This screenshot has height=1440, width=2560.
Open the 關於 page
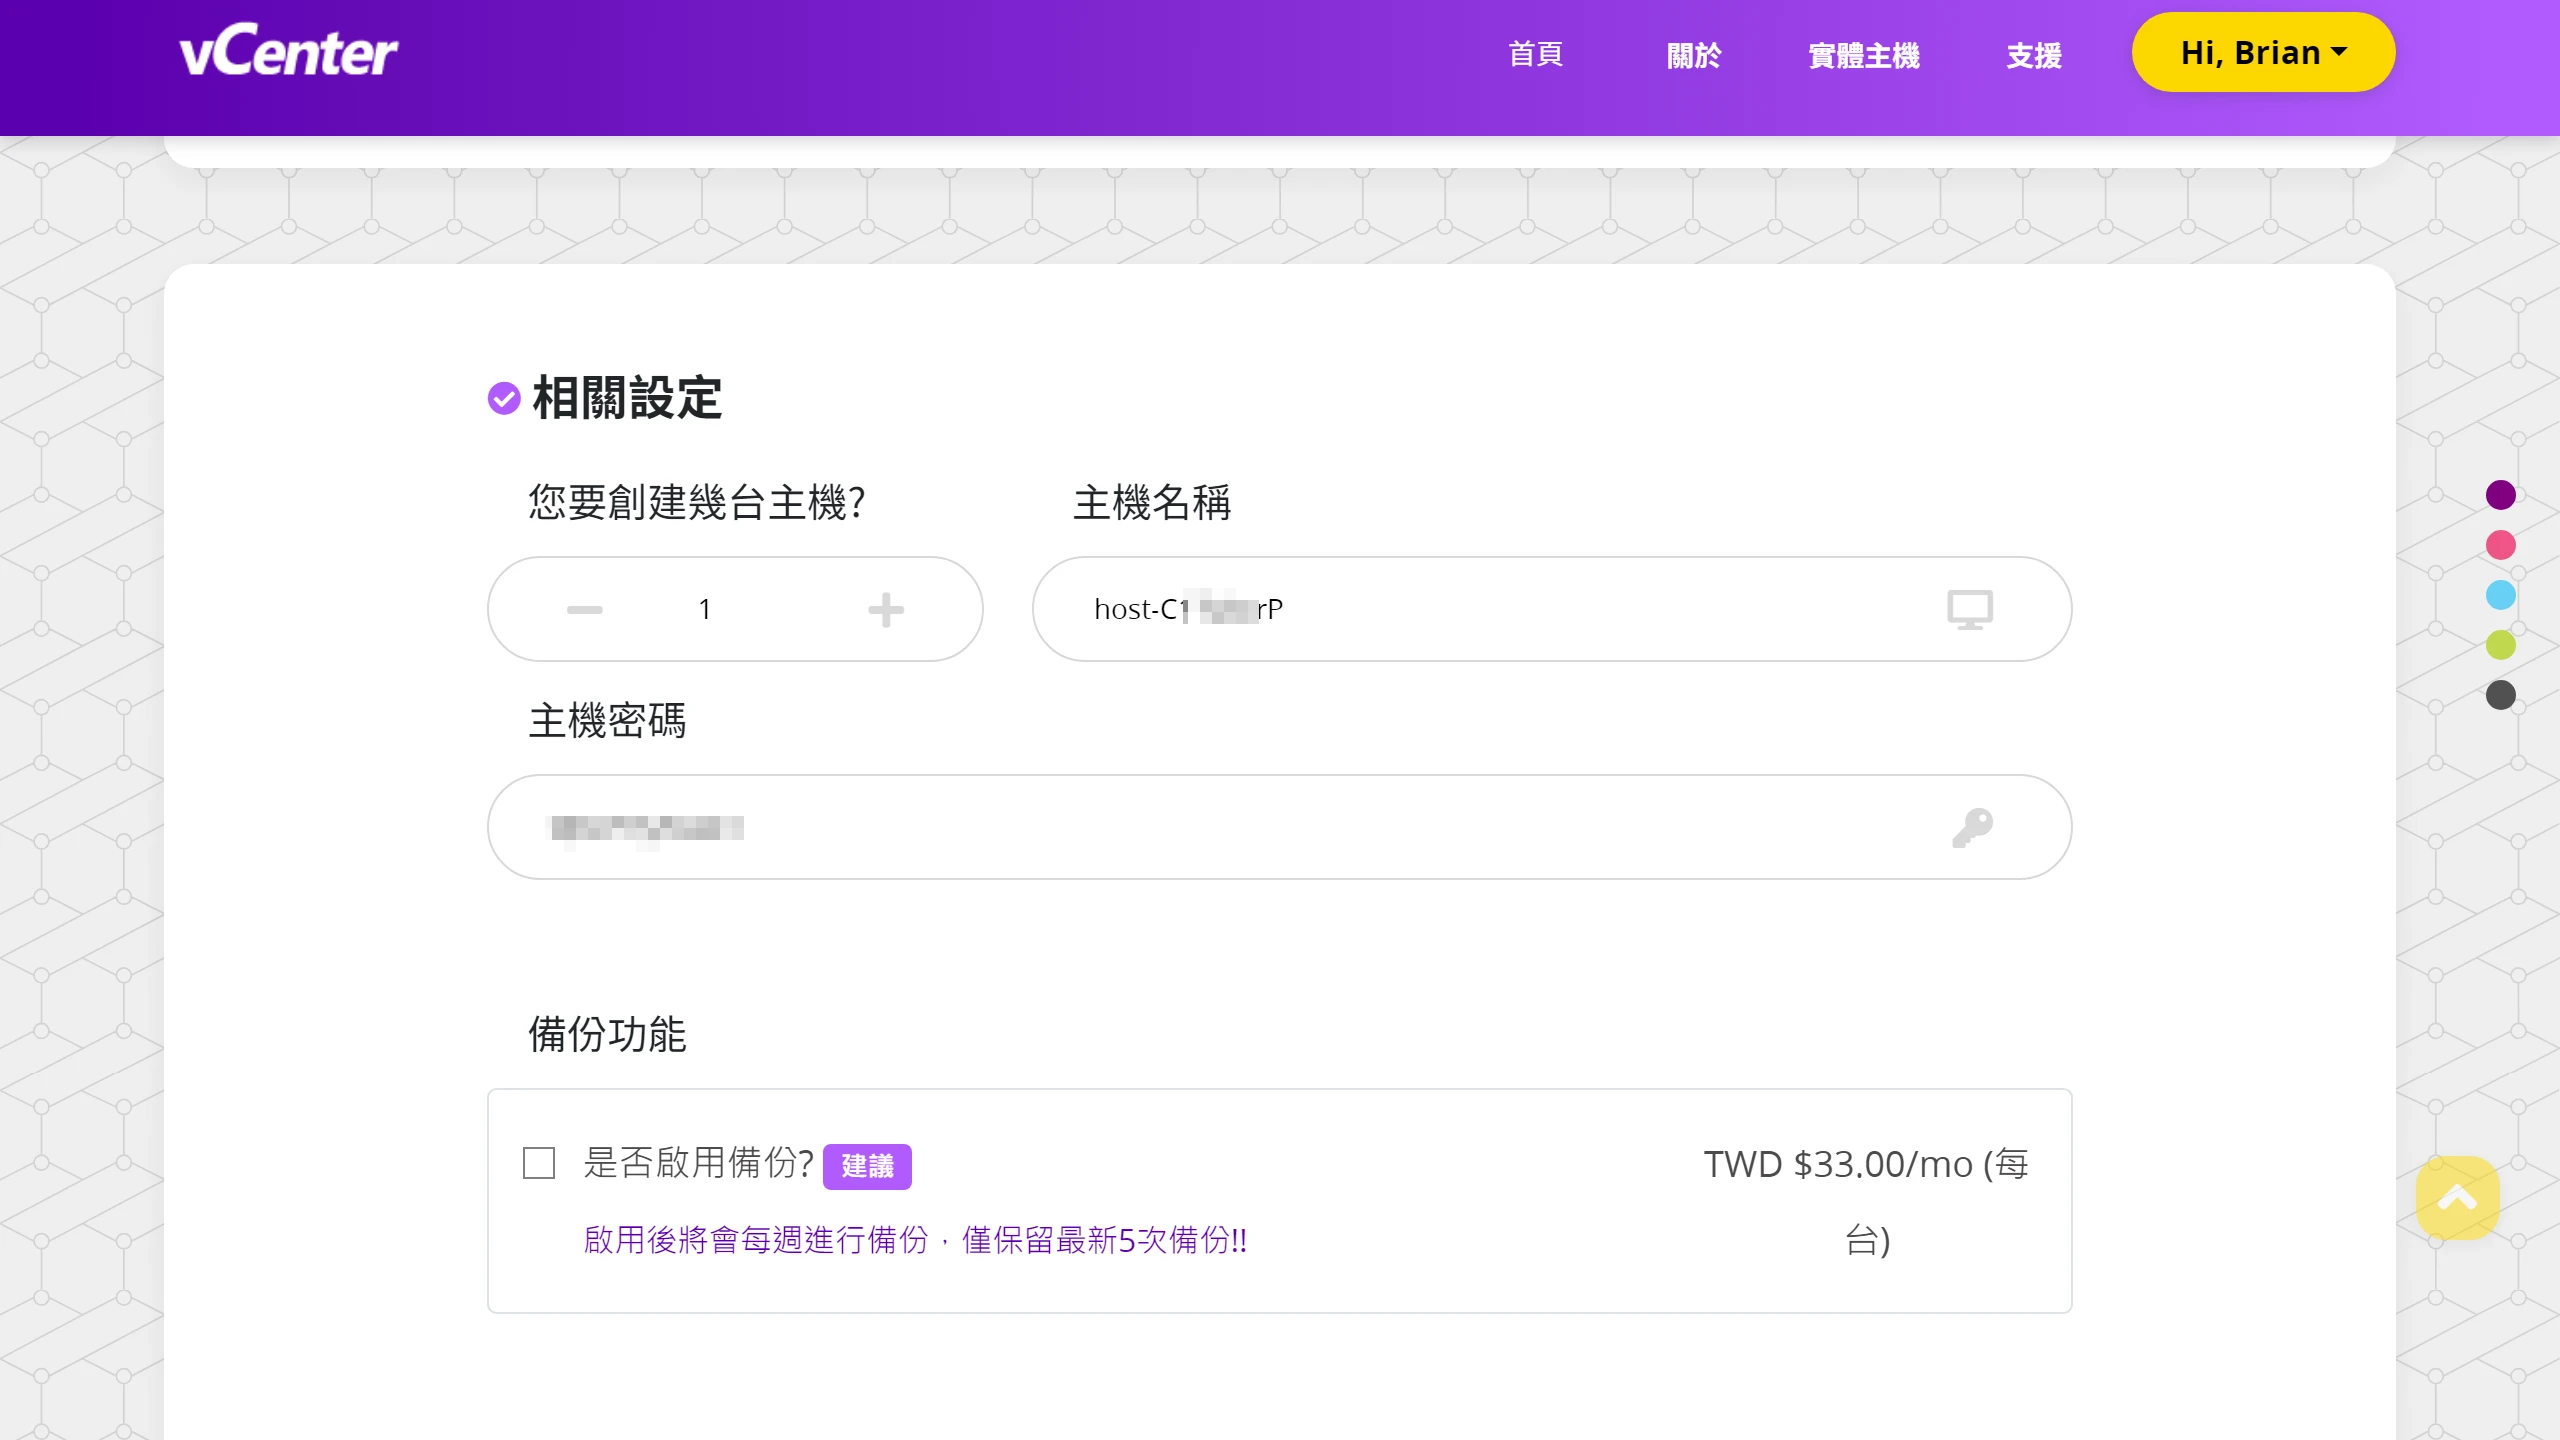tap(1694, 56)
